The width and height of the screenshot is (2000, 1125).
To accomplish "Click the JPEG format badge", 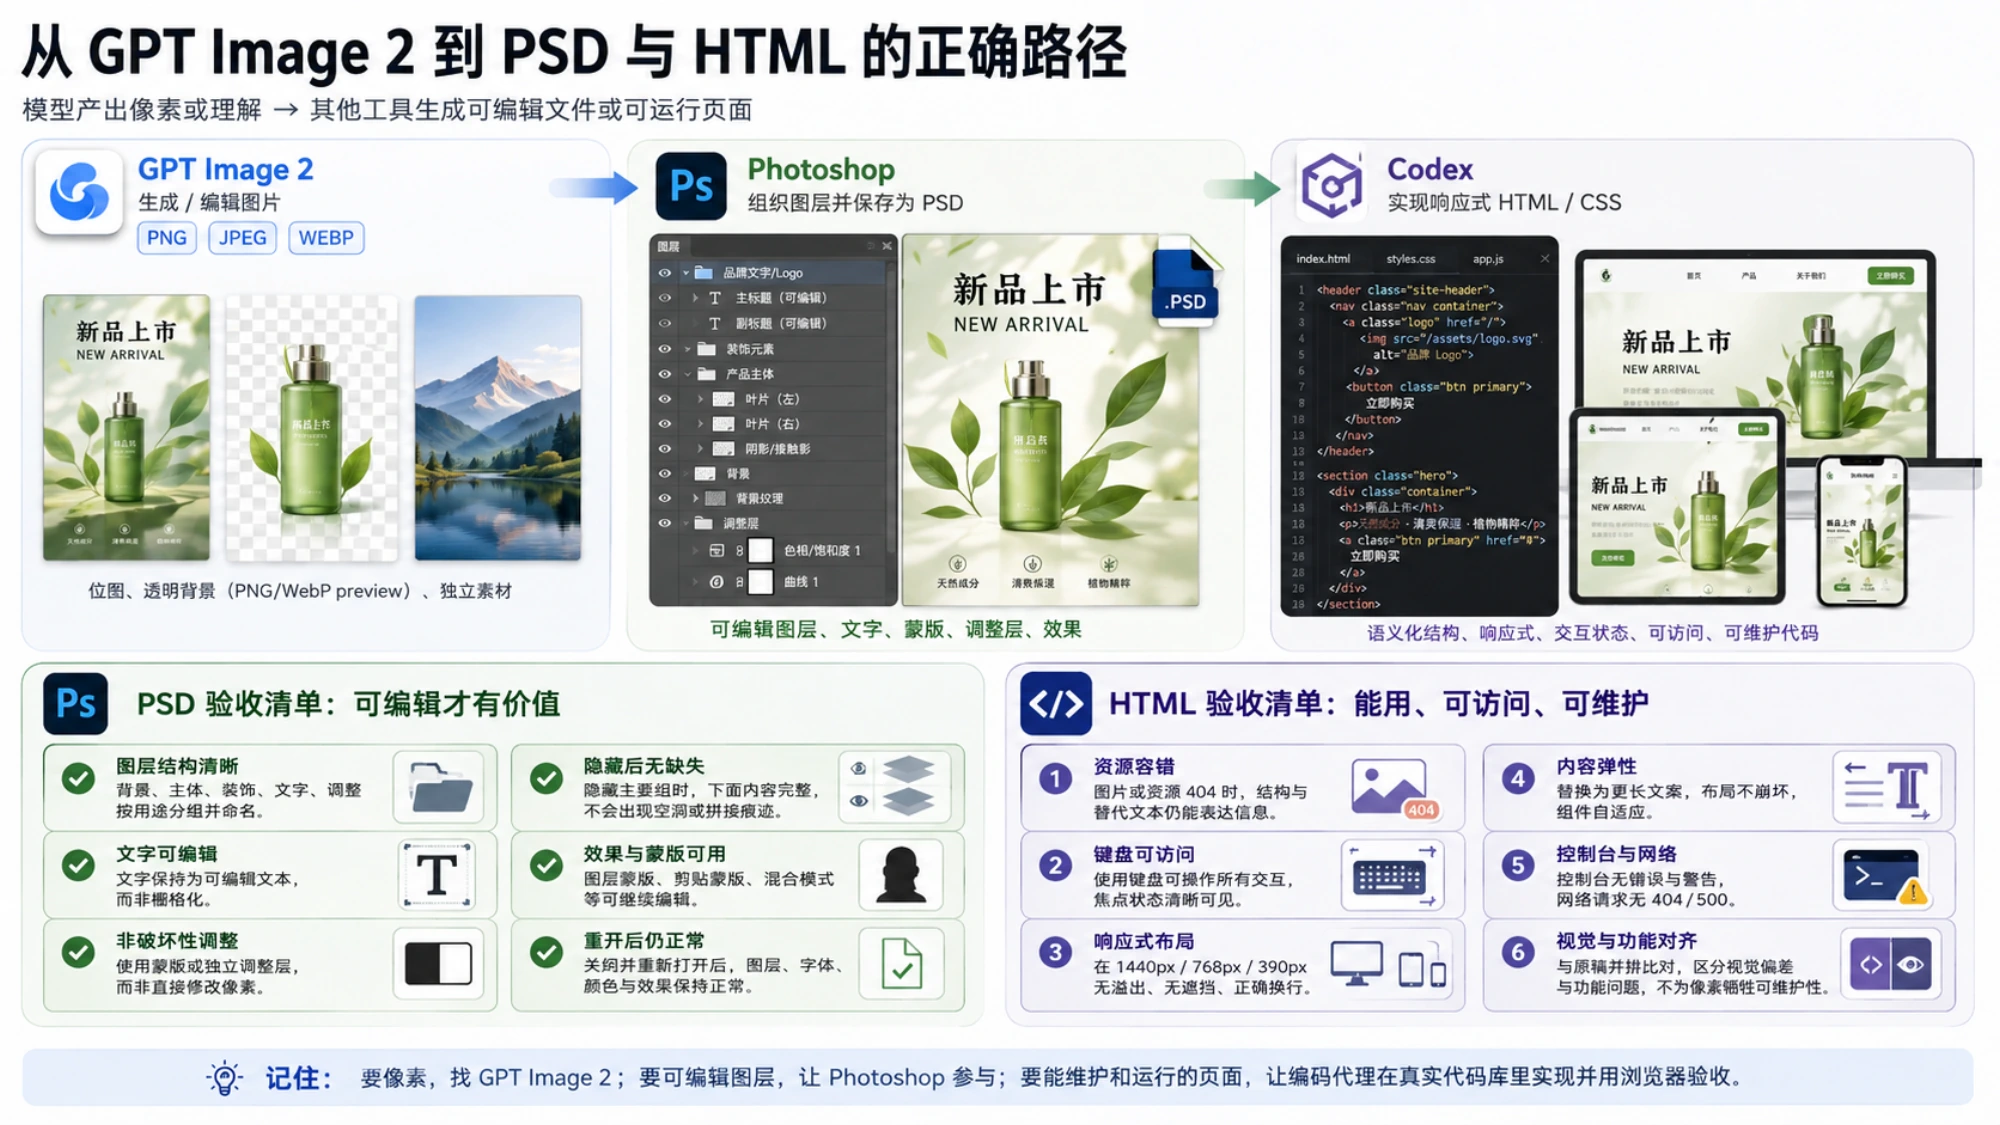I will pos(242,238).
